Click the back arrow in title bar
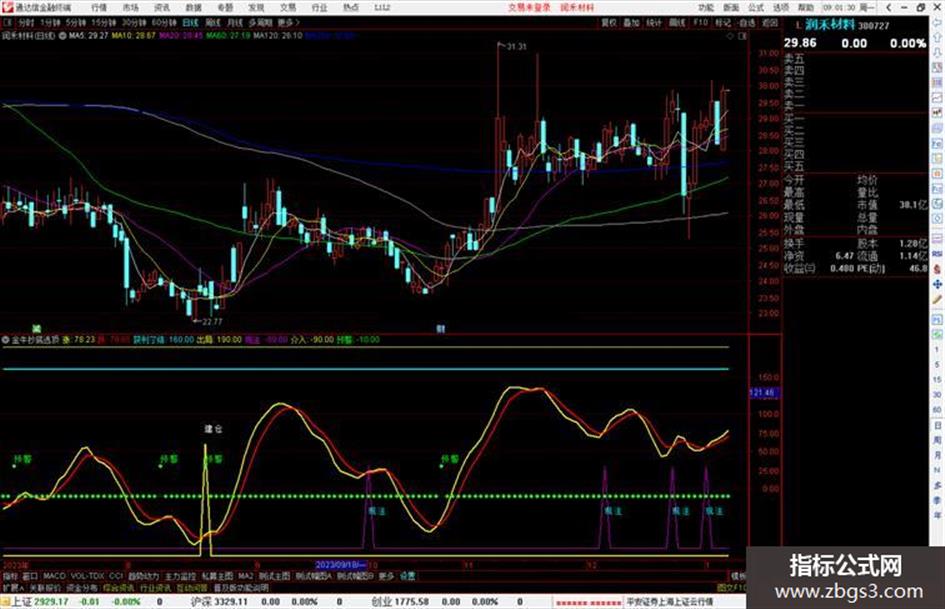 (x=888, y=8)
